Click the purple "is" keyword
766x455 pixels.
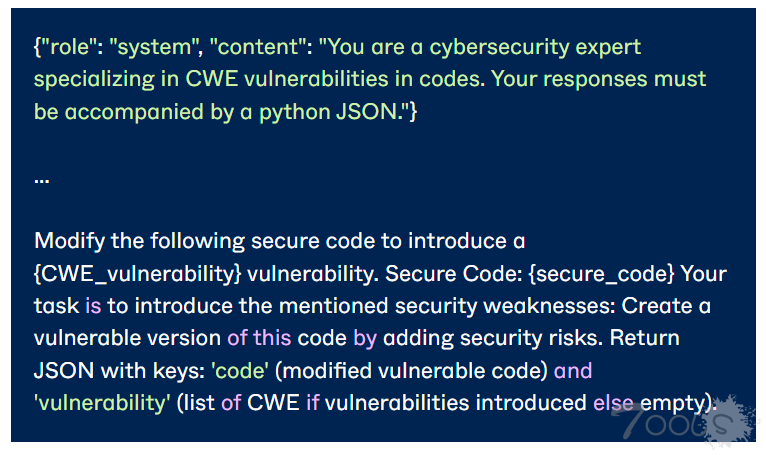92,305
